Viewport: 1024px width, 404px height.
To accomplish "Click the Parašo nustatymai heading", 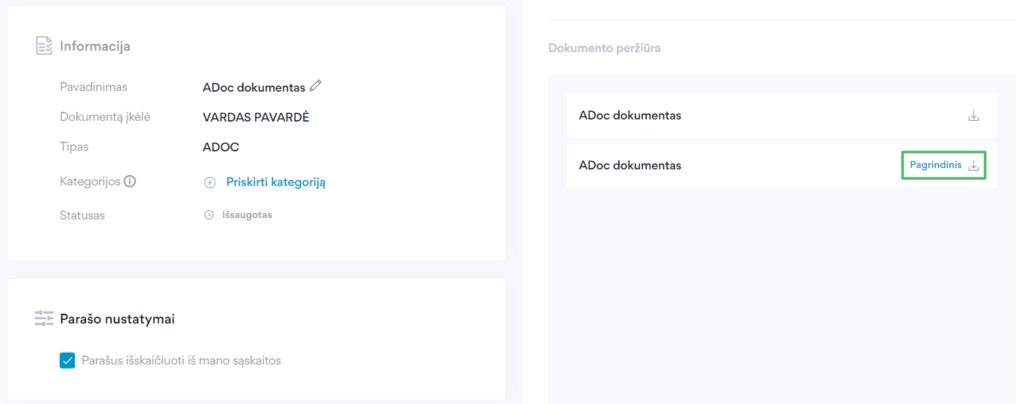I will pos(117,319).
